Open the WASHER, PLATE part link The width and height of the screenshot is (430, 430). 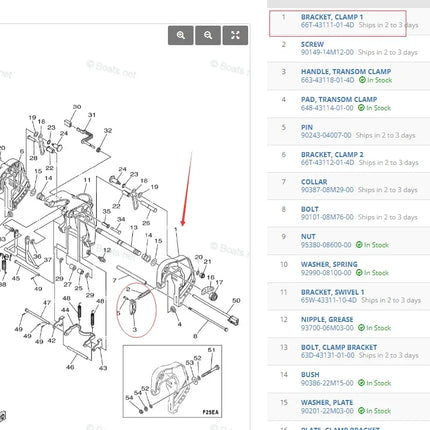pos(327,402)
